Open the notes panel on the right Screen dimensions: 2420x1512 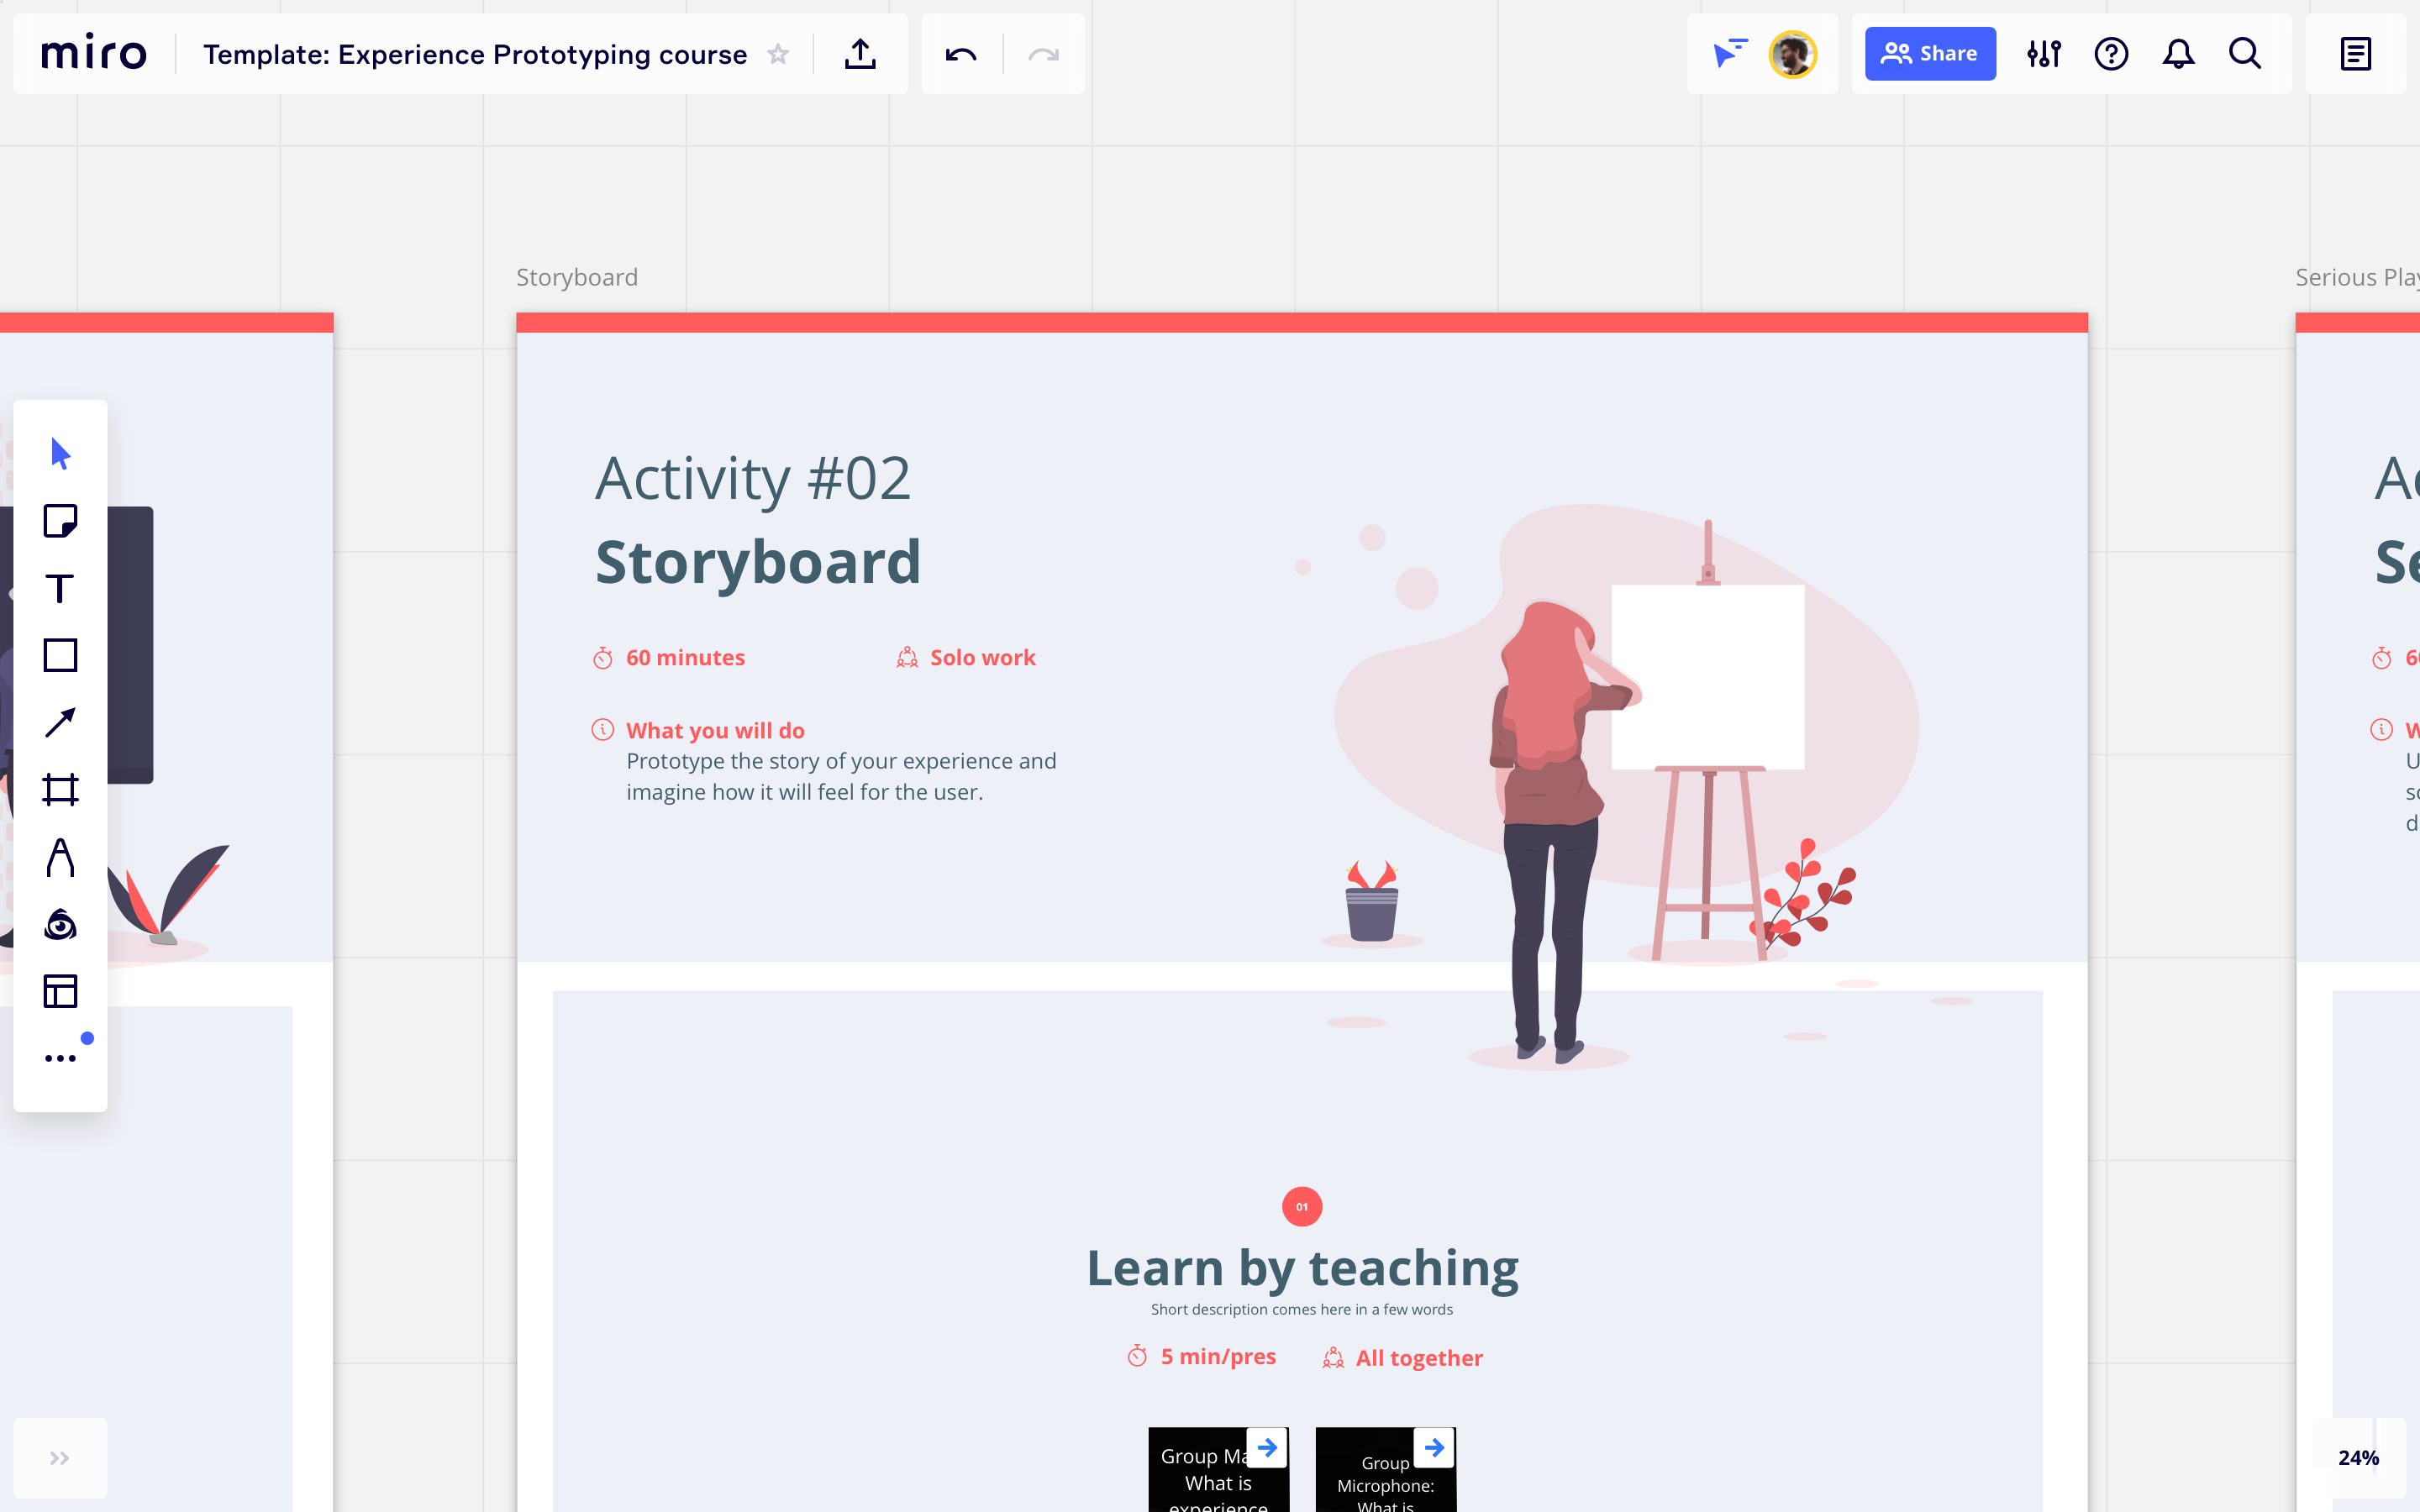pyautogui.click(x=2355, y=53)
